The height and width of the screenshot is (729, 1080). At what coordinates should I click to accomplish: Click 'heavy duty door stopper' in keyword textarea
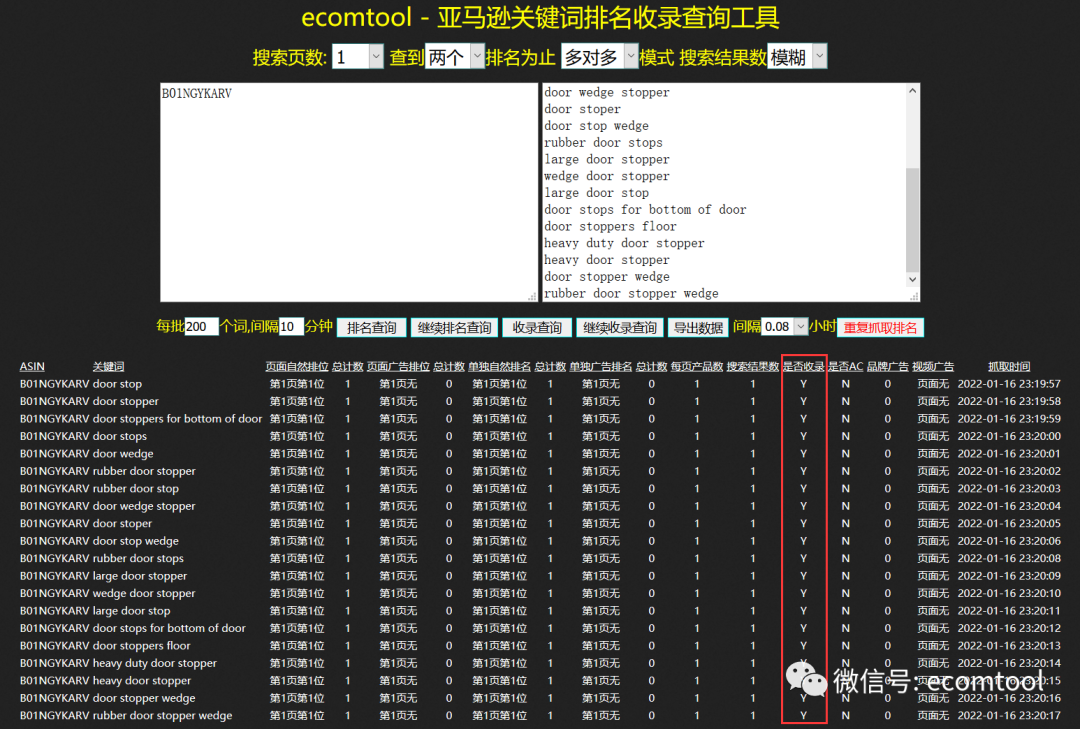(624, 243)
